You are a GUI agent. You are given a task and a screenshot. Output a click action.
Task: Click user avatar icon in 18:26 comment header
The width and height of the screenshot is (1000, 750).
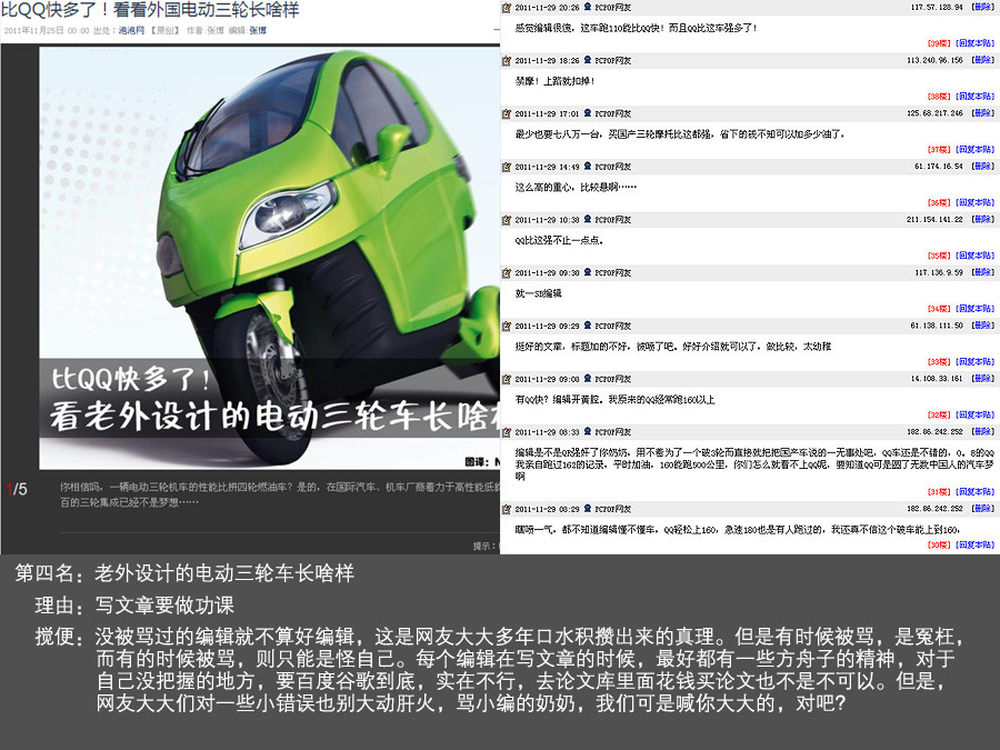click(x=587, y=60)
